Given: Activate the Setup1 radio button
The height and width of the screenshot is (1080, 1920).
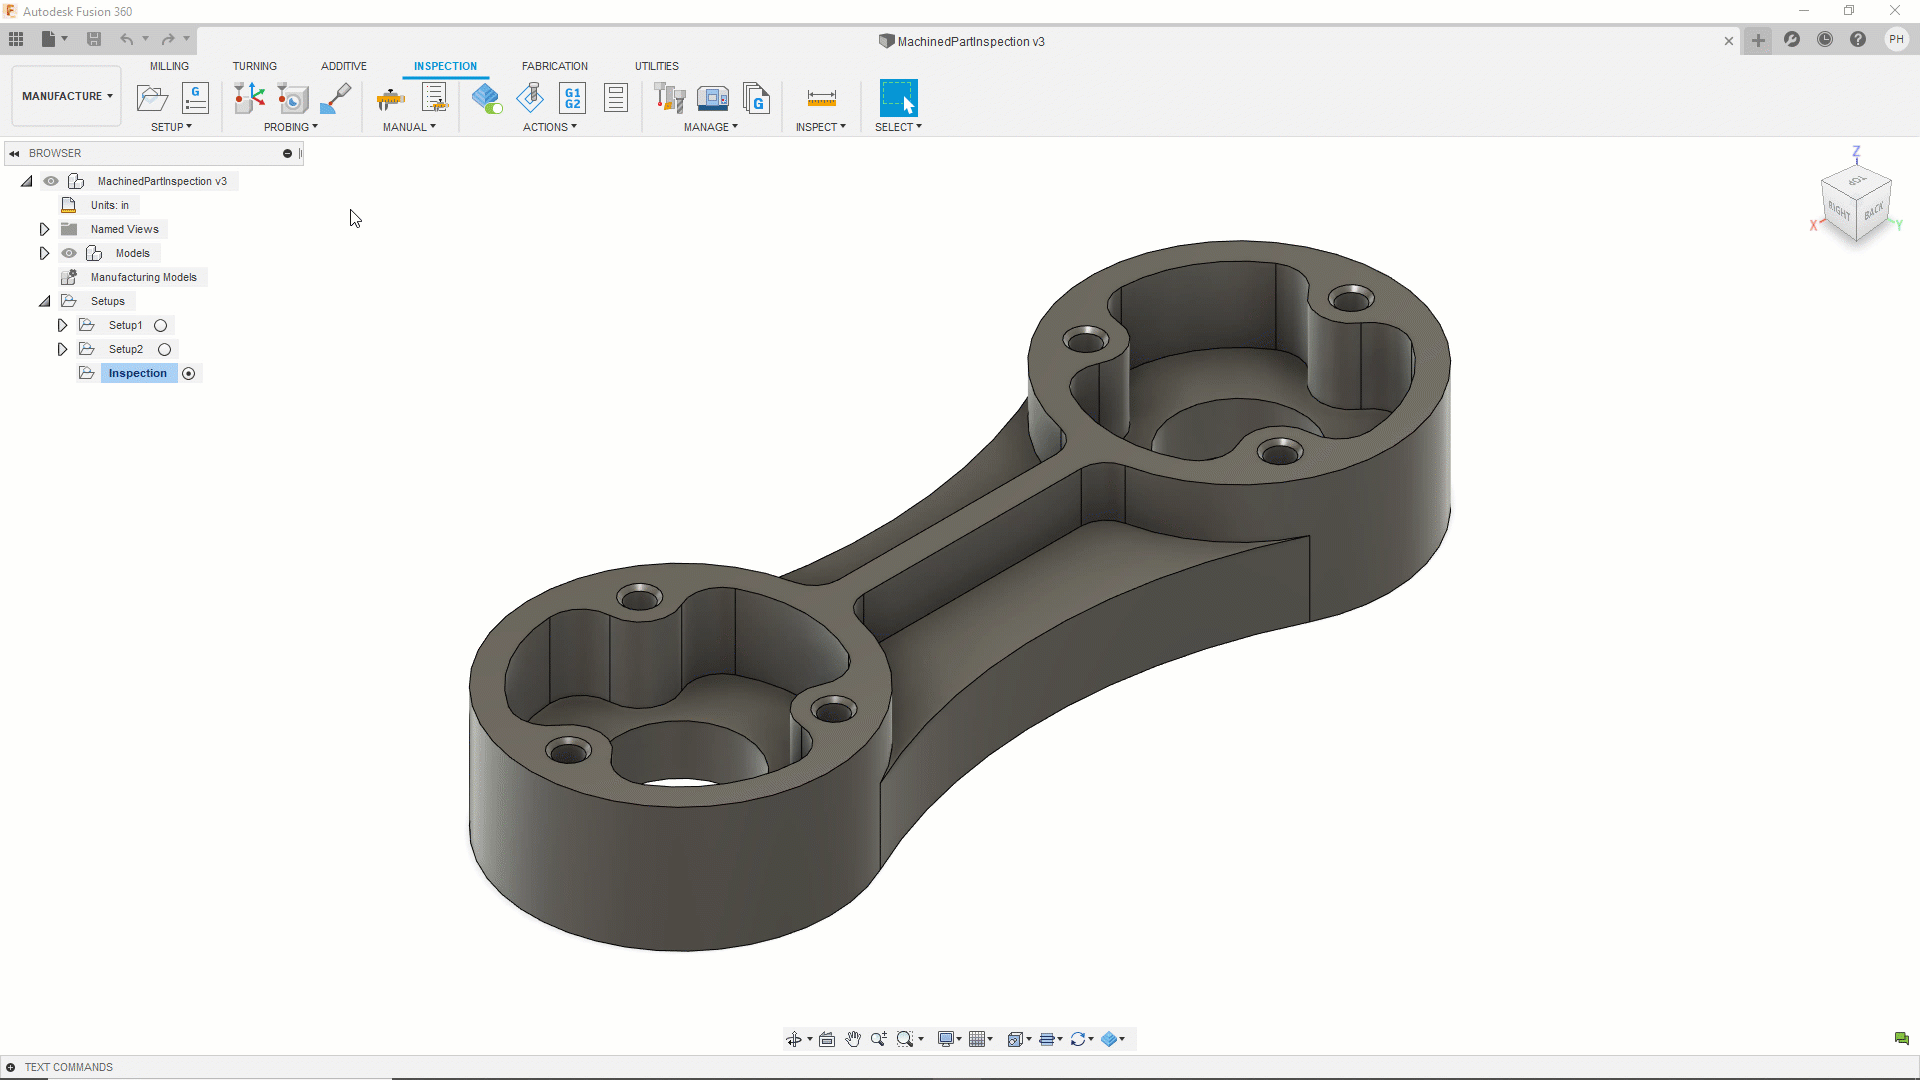Looking at the screenshot, I should [x=160, y=325].
